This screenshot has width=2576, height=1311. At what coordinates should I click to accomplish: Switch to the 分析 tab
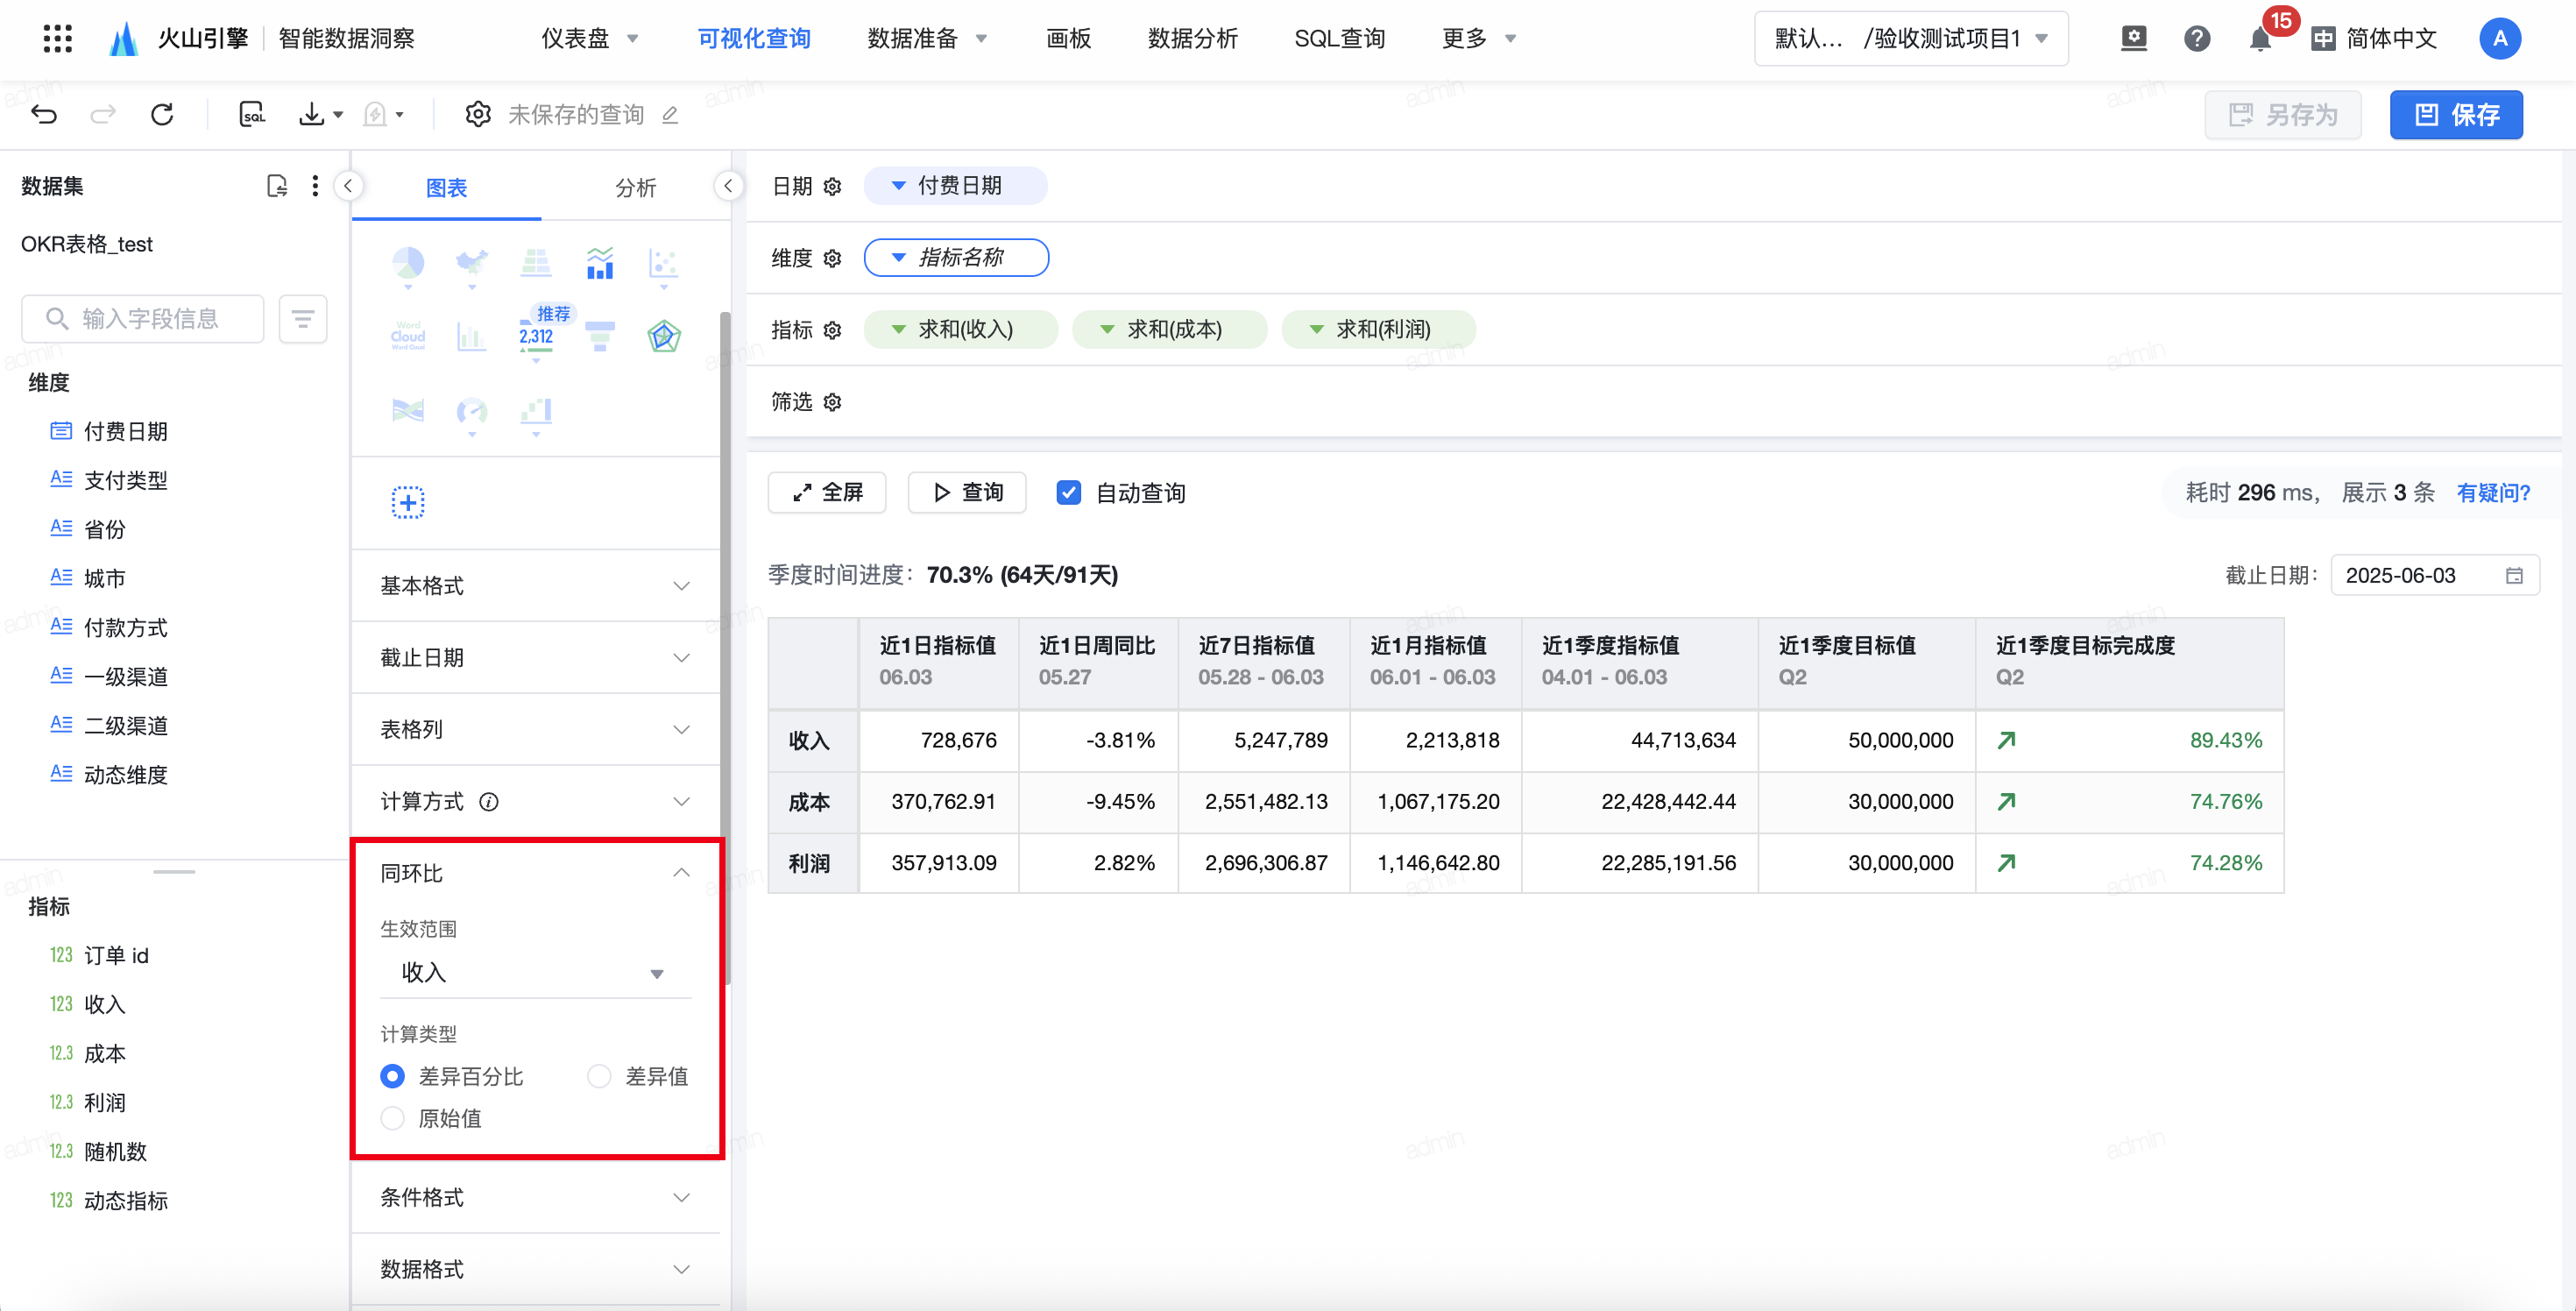(635, 188)
